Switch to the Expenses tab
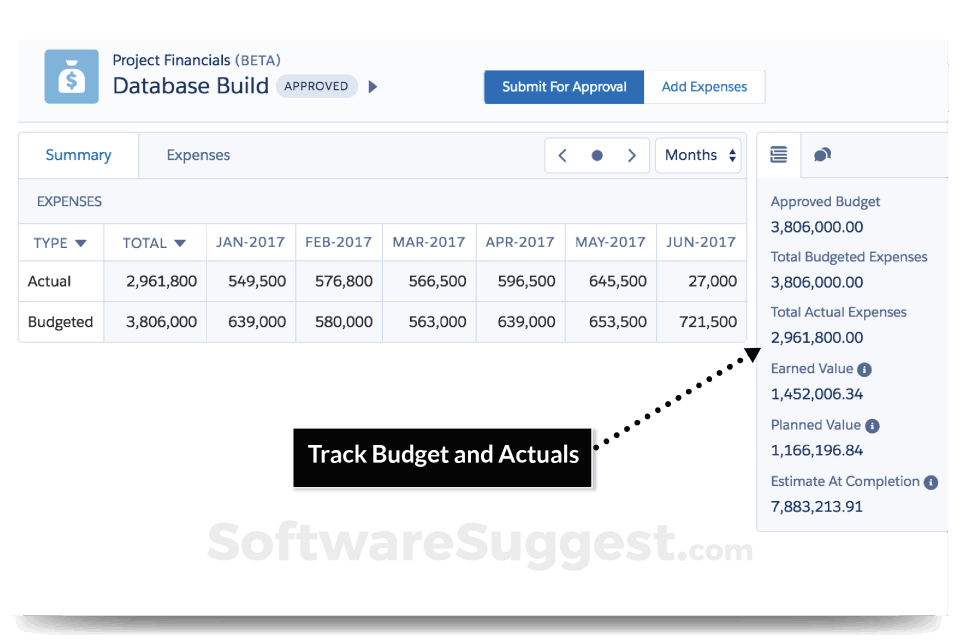960x640 pixels. tap(198, 155)
